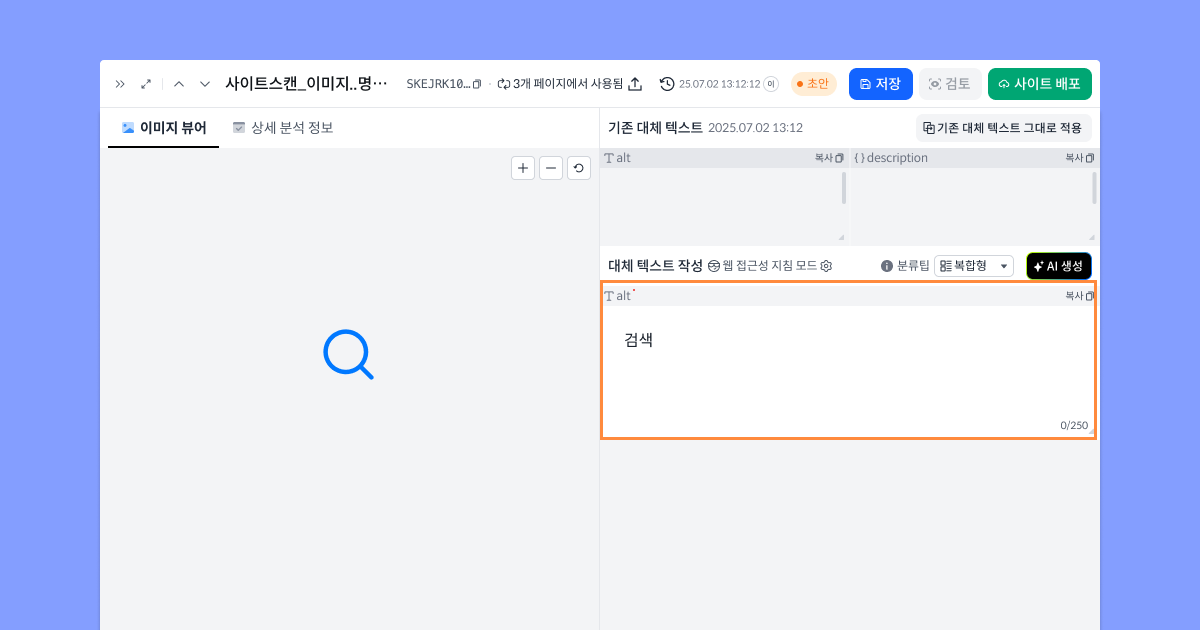Click the expand fullscreen arrows icon
1200x630 pixels.
pyautogui.click(x=146, y=84)
